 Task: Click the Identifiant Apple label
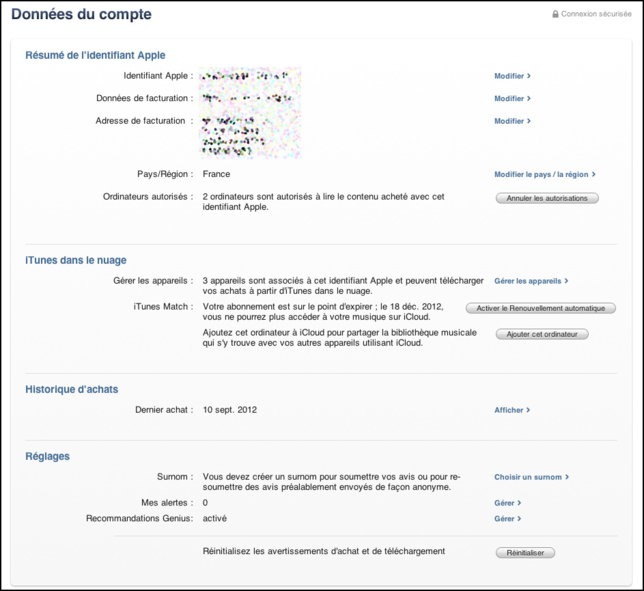[x=158, y=76]
